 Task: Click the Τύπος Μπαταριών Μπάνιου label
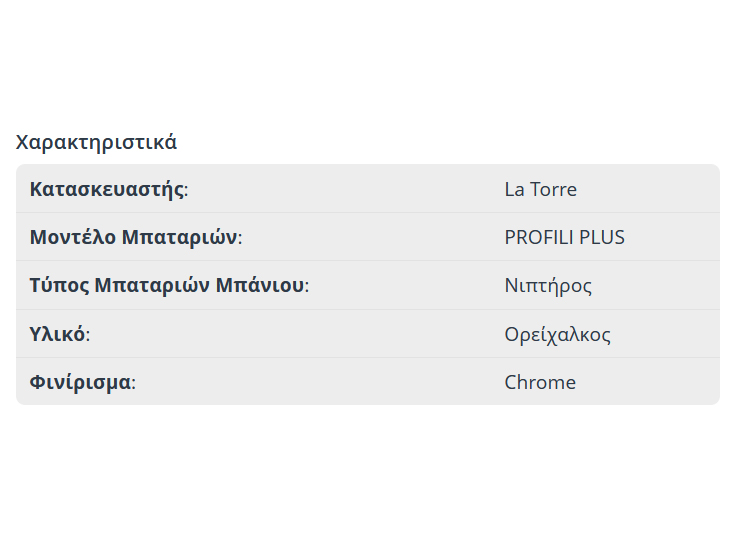click(167, 285)
